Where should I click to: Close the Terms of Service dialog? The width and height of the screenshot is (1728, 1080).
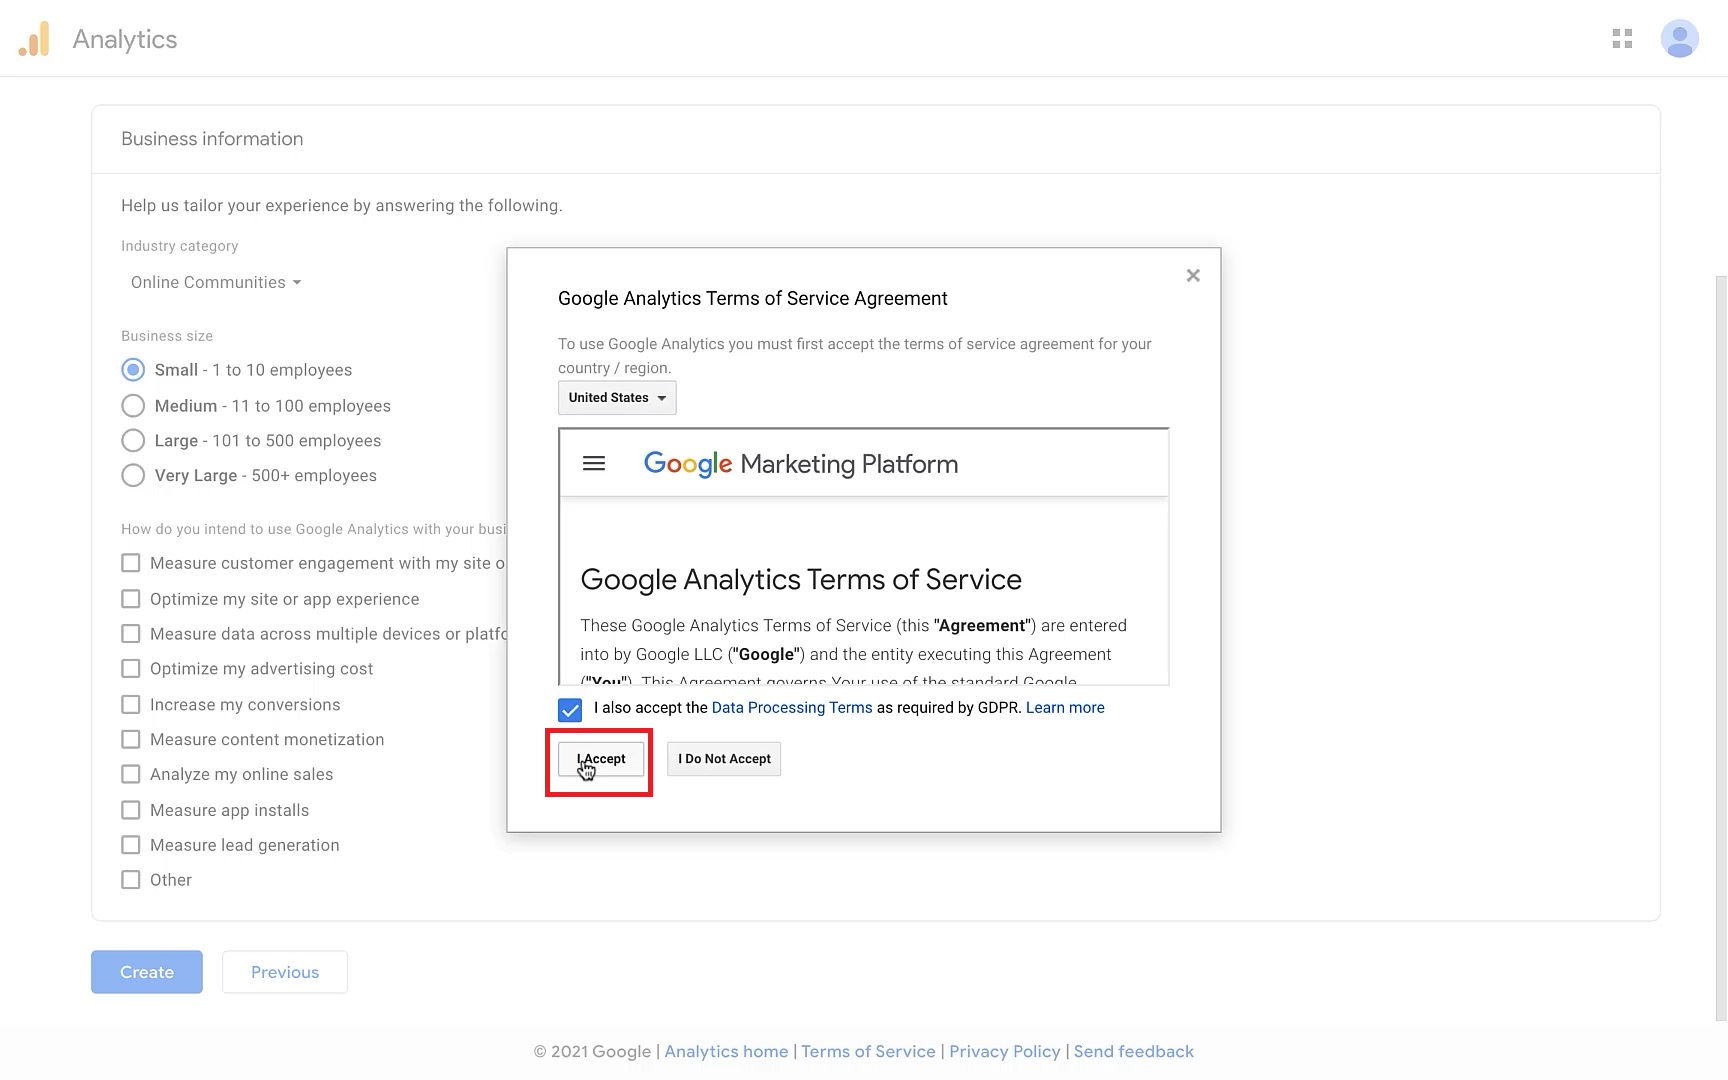(x=1192, y=276)
